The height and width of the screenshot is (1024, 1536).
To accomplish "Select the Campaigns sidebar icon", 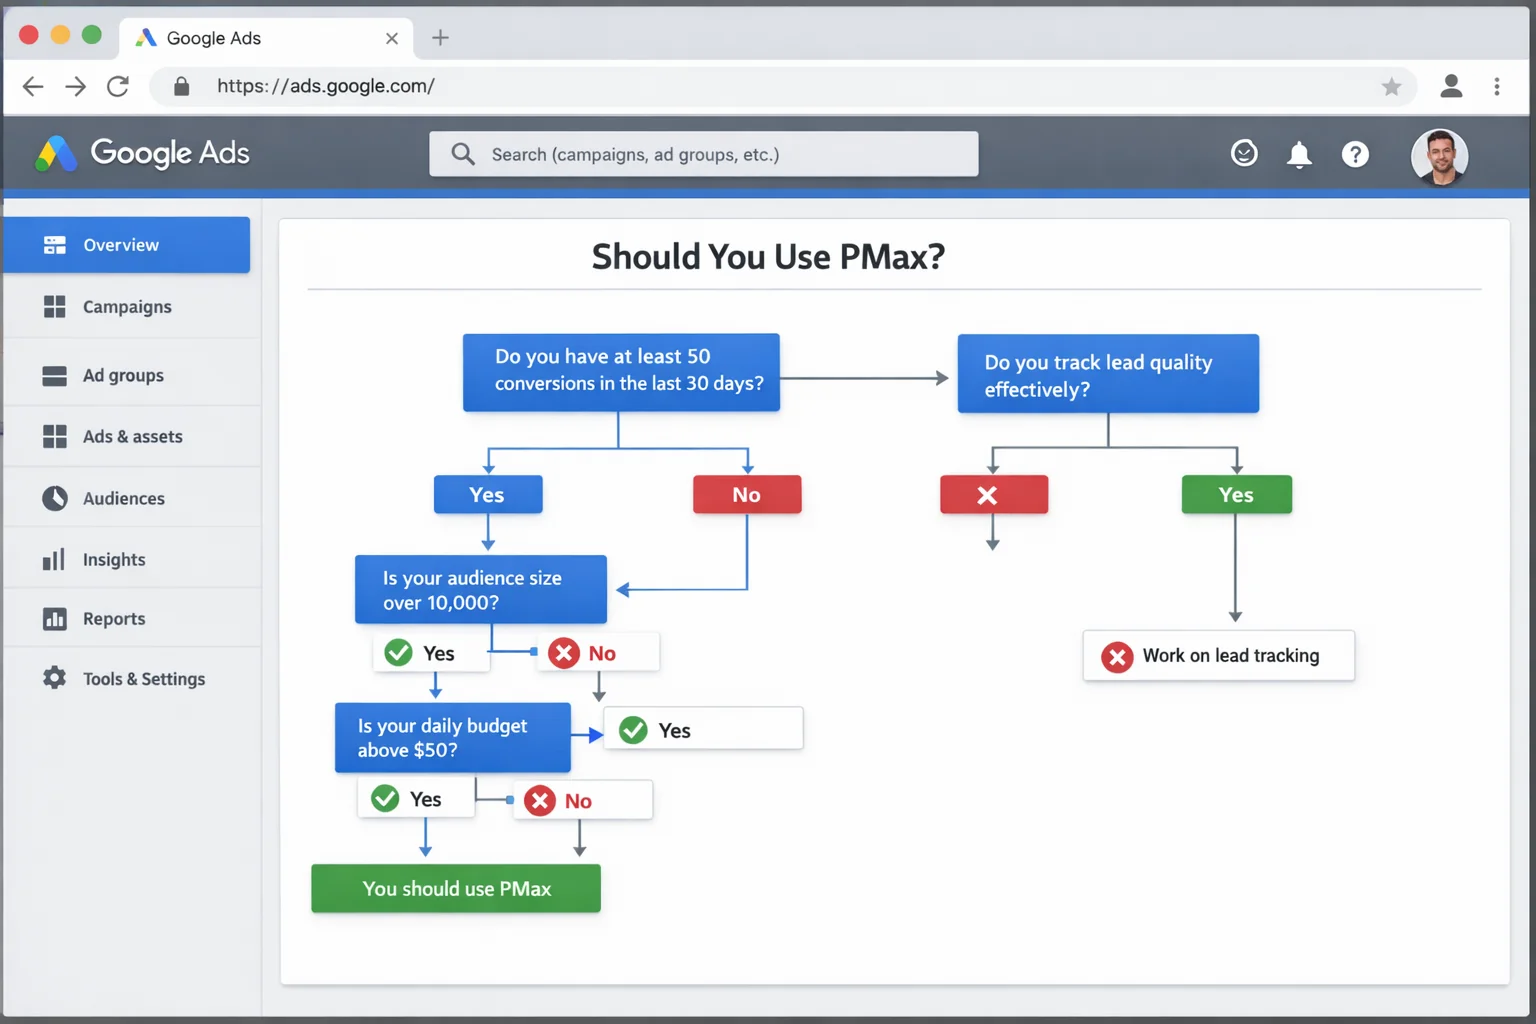I will 54,306.
